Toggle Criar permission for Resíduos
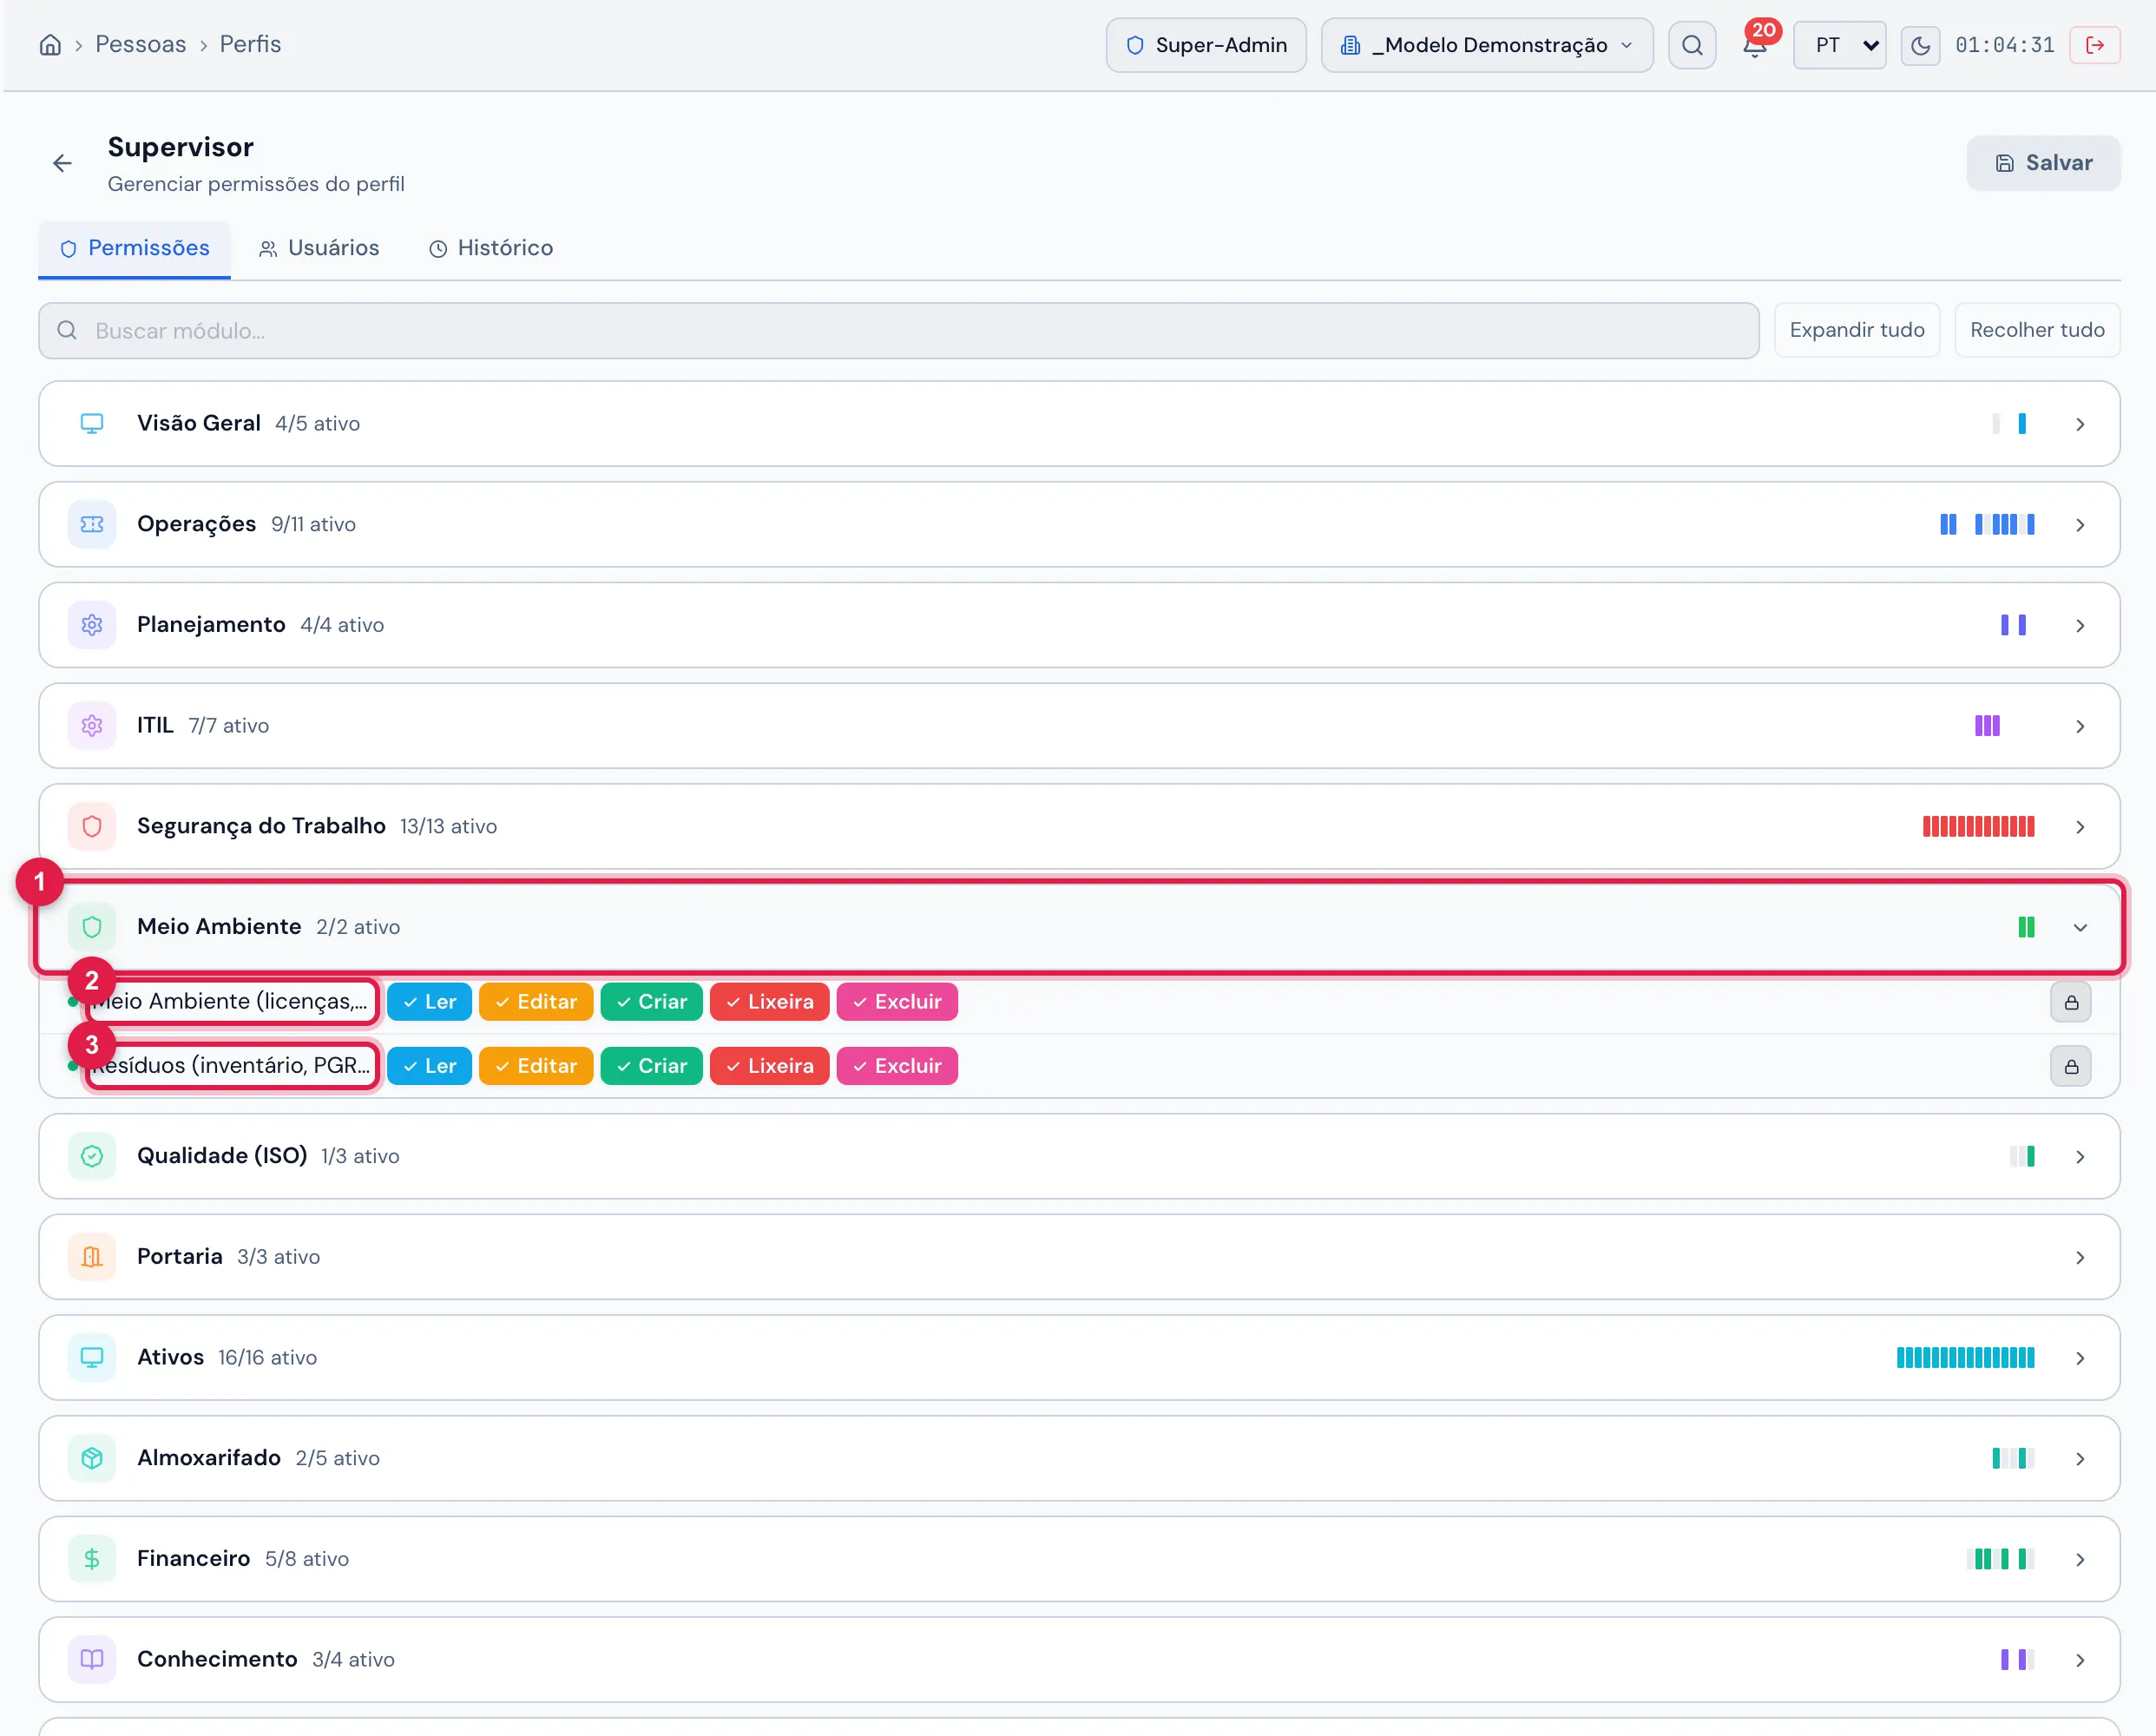 coord(652,1066)
